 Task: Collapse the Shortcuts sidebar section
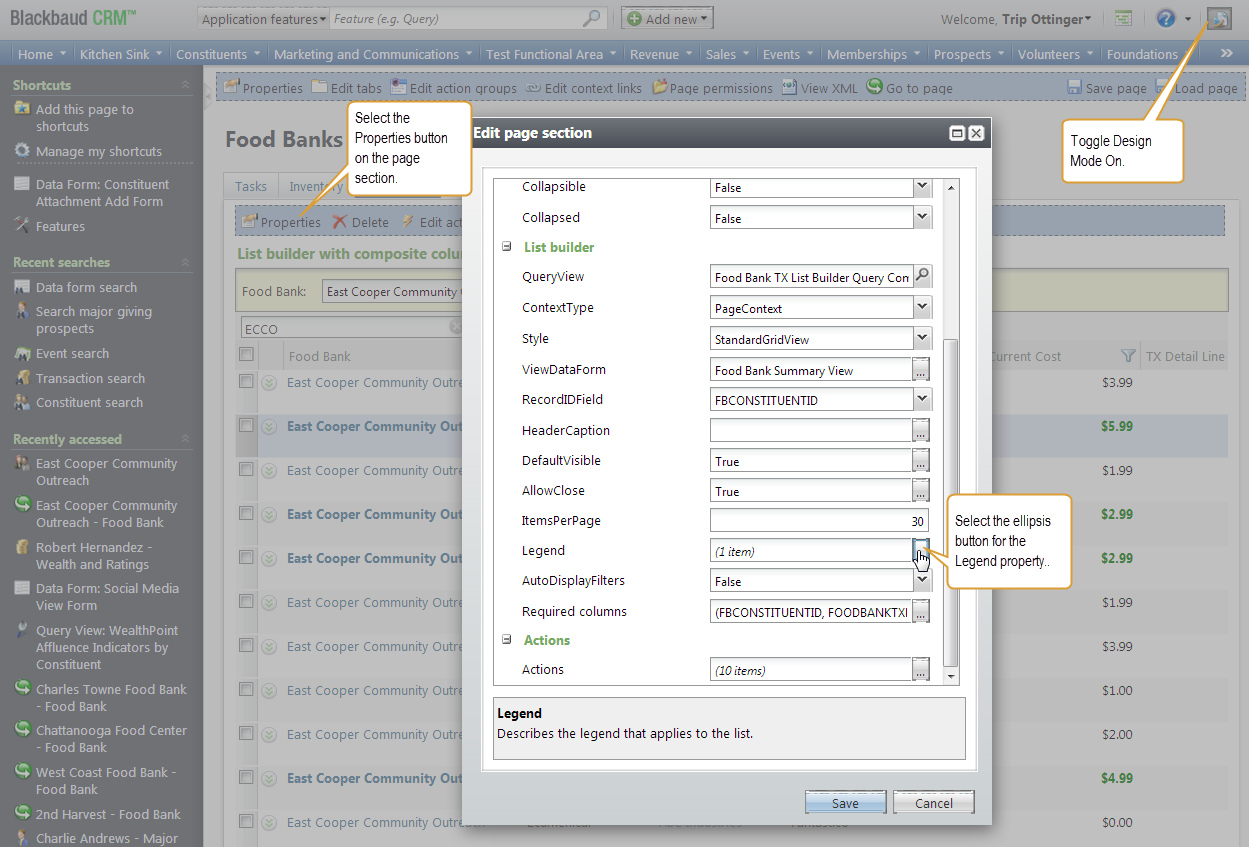(x=185, y=85)
